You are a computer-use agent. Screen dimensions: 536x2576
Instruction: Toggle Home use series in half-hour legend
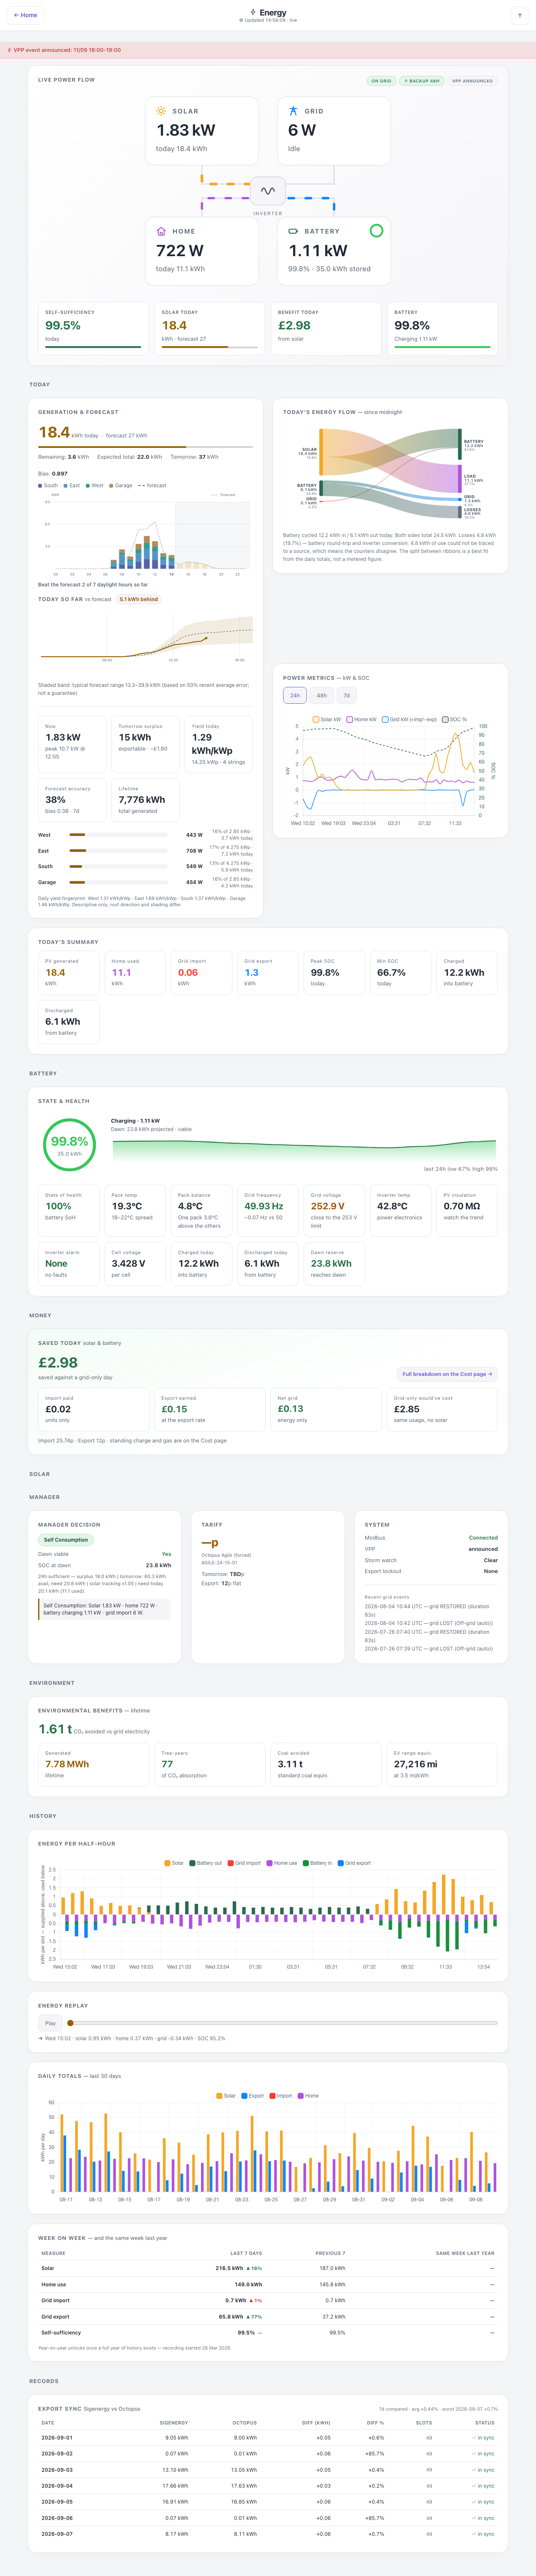coord(282,1863)
